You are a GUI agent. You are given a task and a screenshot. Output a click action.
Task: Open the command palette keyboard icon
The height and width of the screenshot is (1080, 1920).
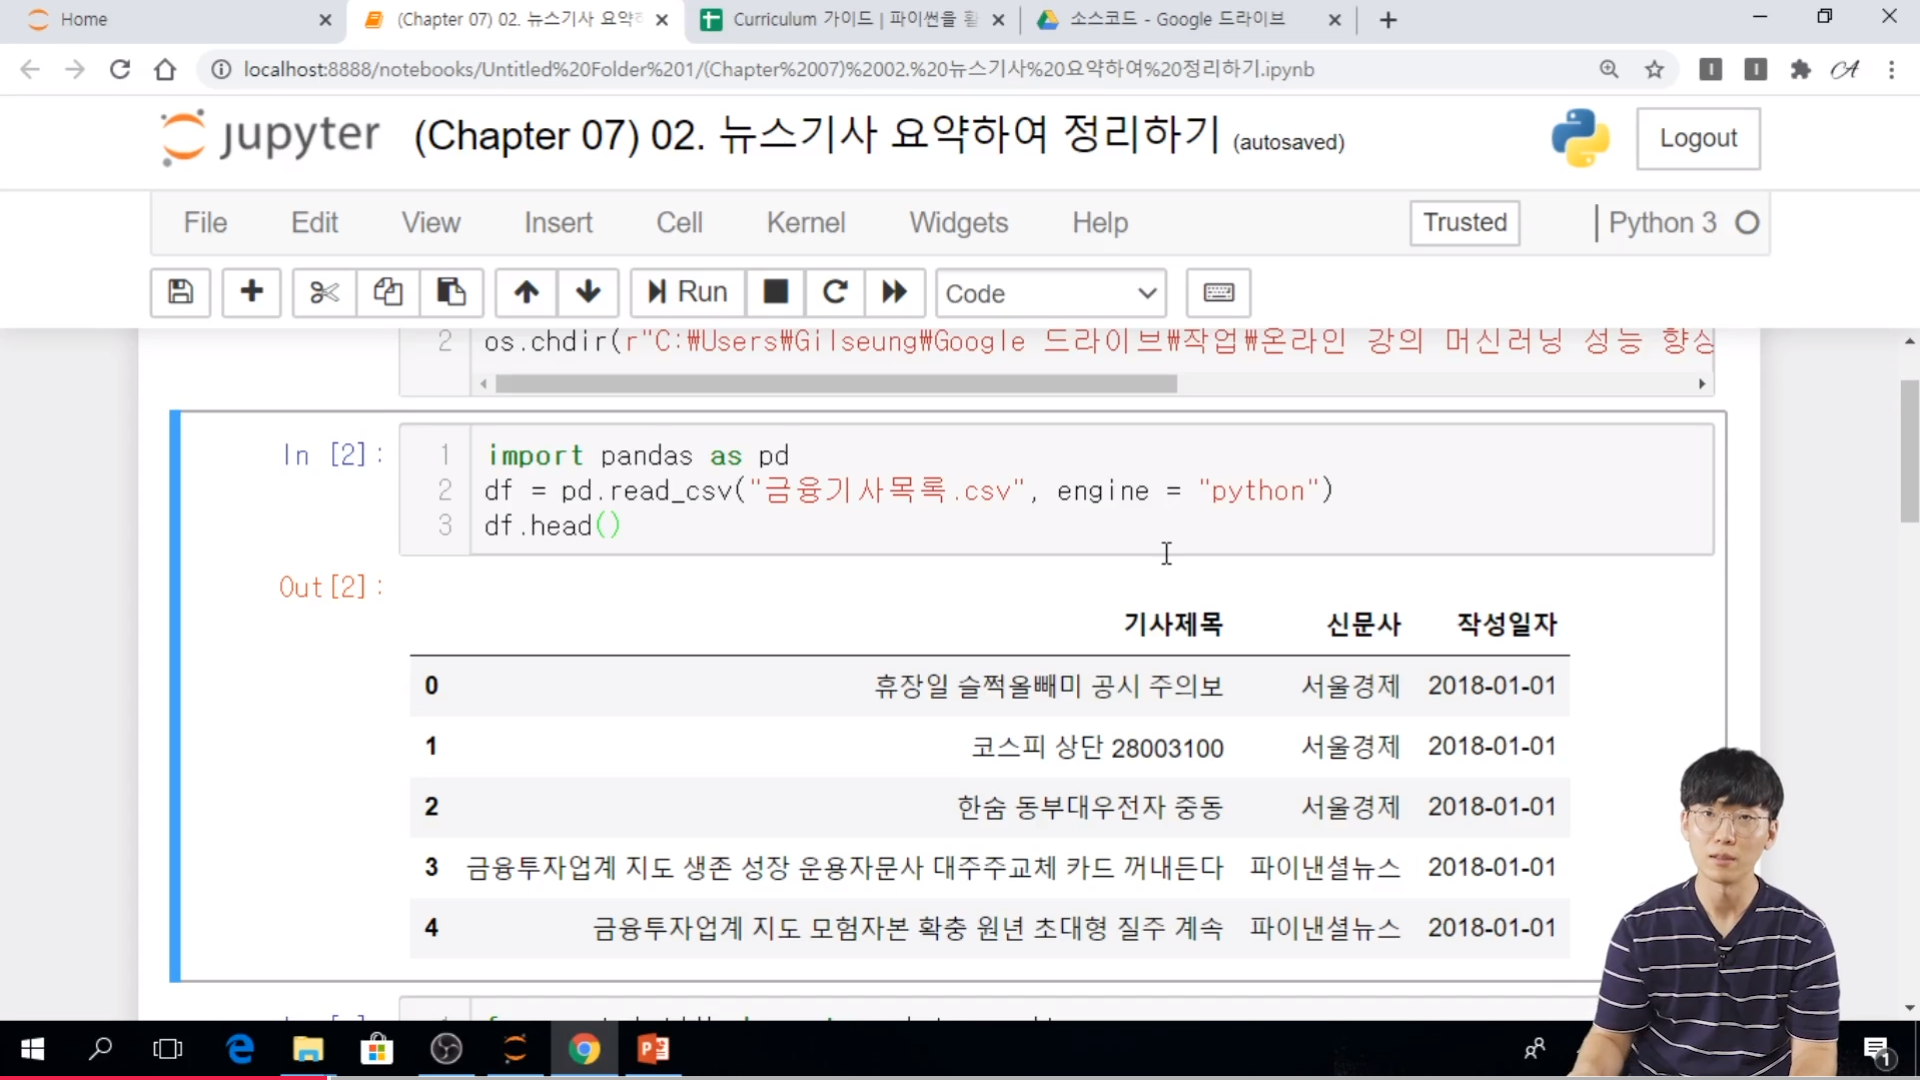pos(1218,292)
